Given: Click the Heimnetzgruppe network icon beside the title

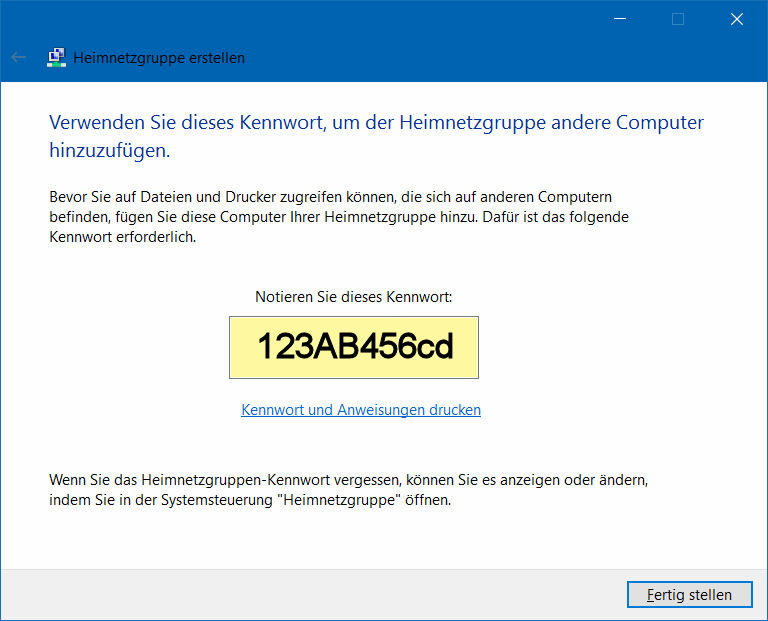Looking at the screenshot, I should point(57,58).
